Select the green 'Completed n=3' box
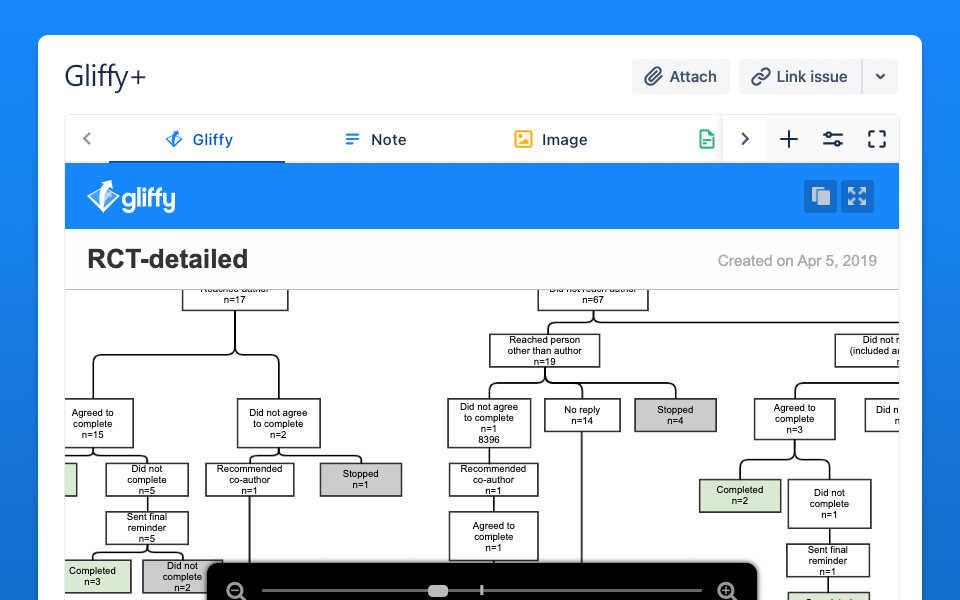This screenshot has height=600, width=960. [97, 576]
